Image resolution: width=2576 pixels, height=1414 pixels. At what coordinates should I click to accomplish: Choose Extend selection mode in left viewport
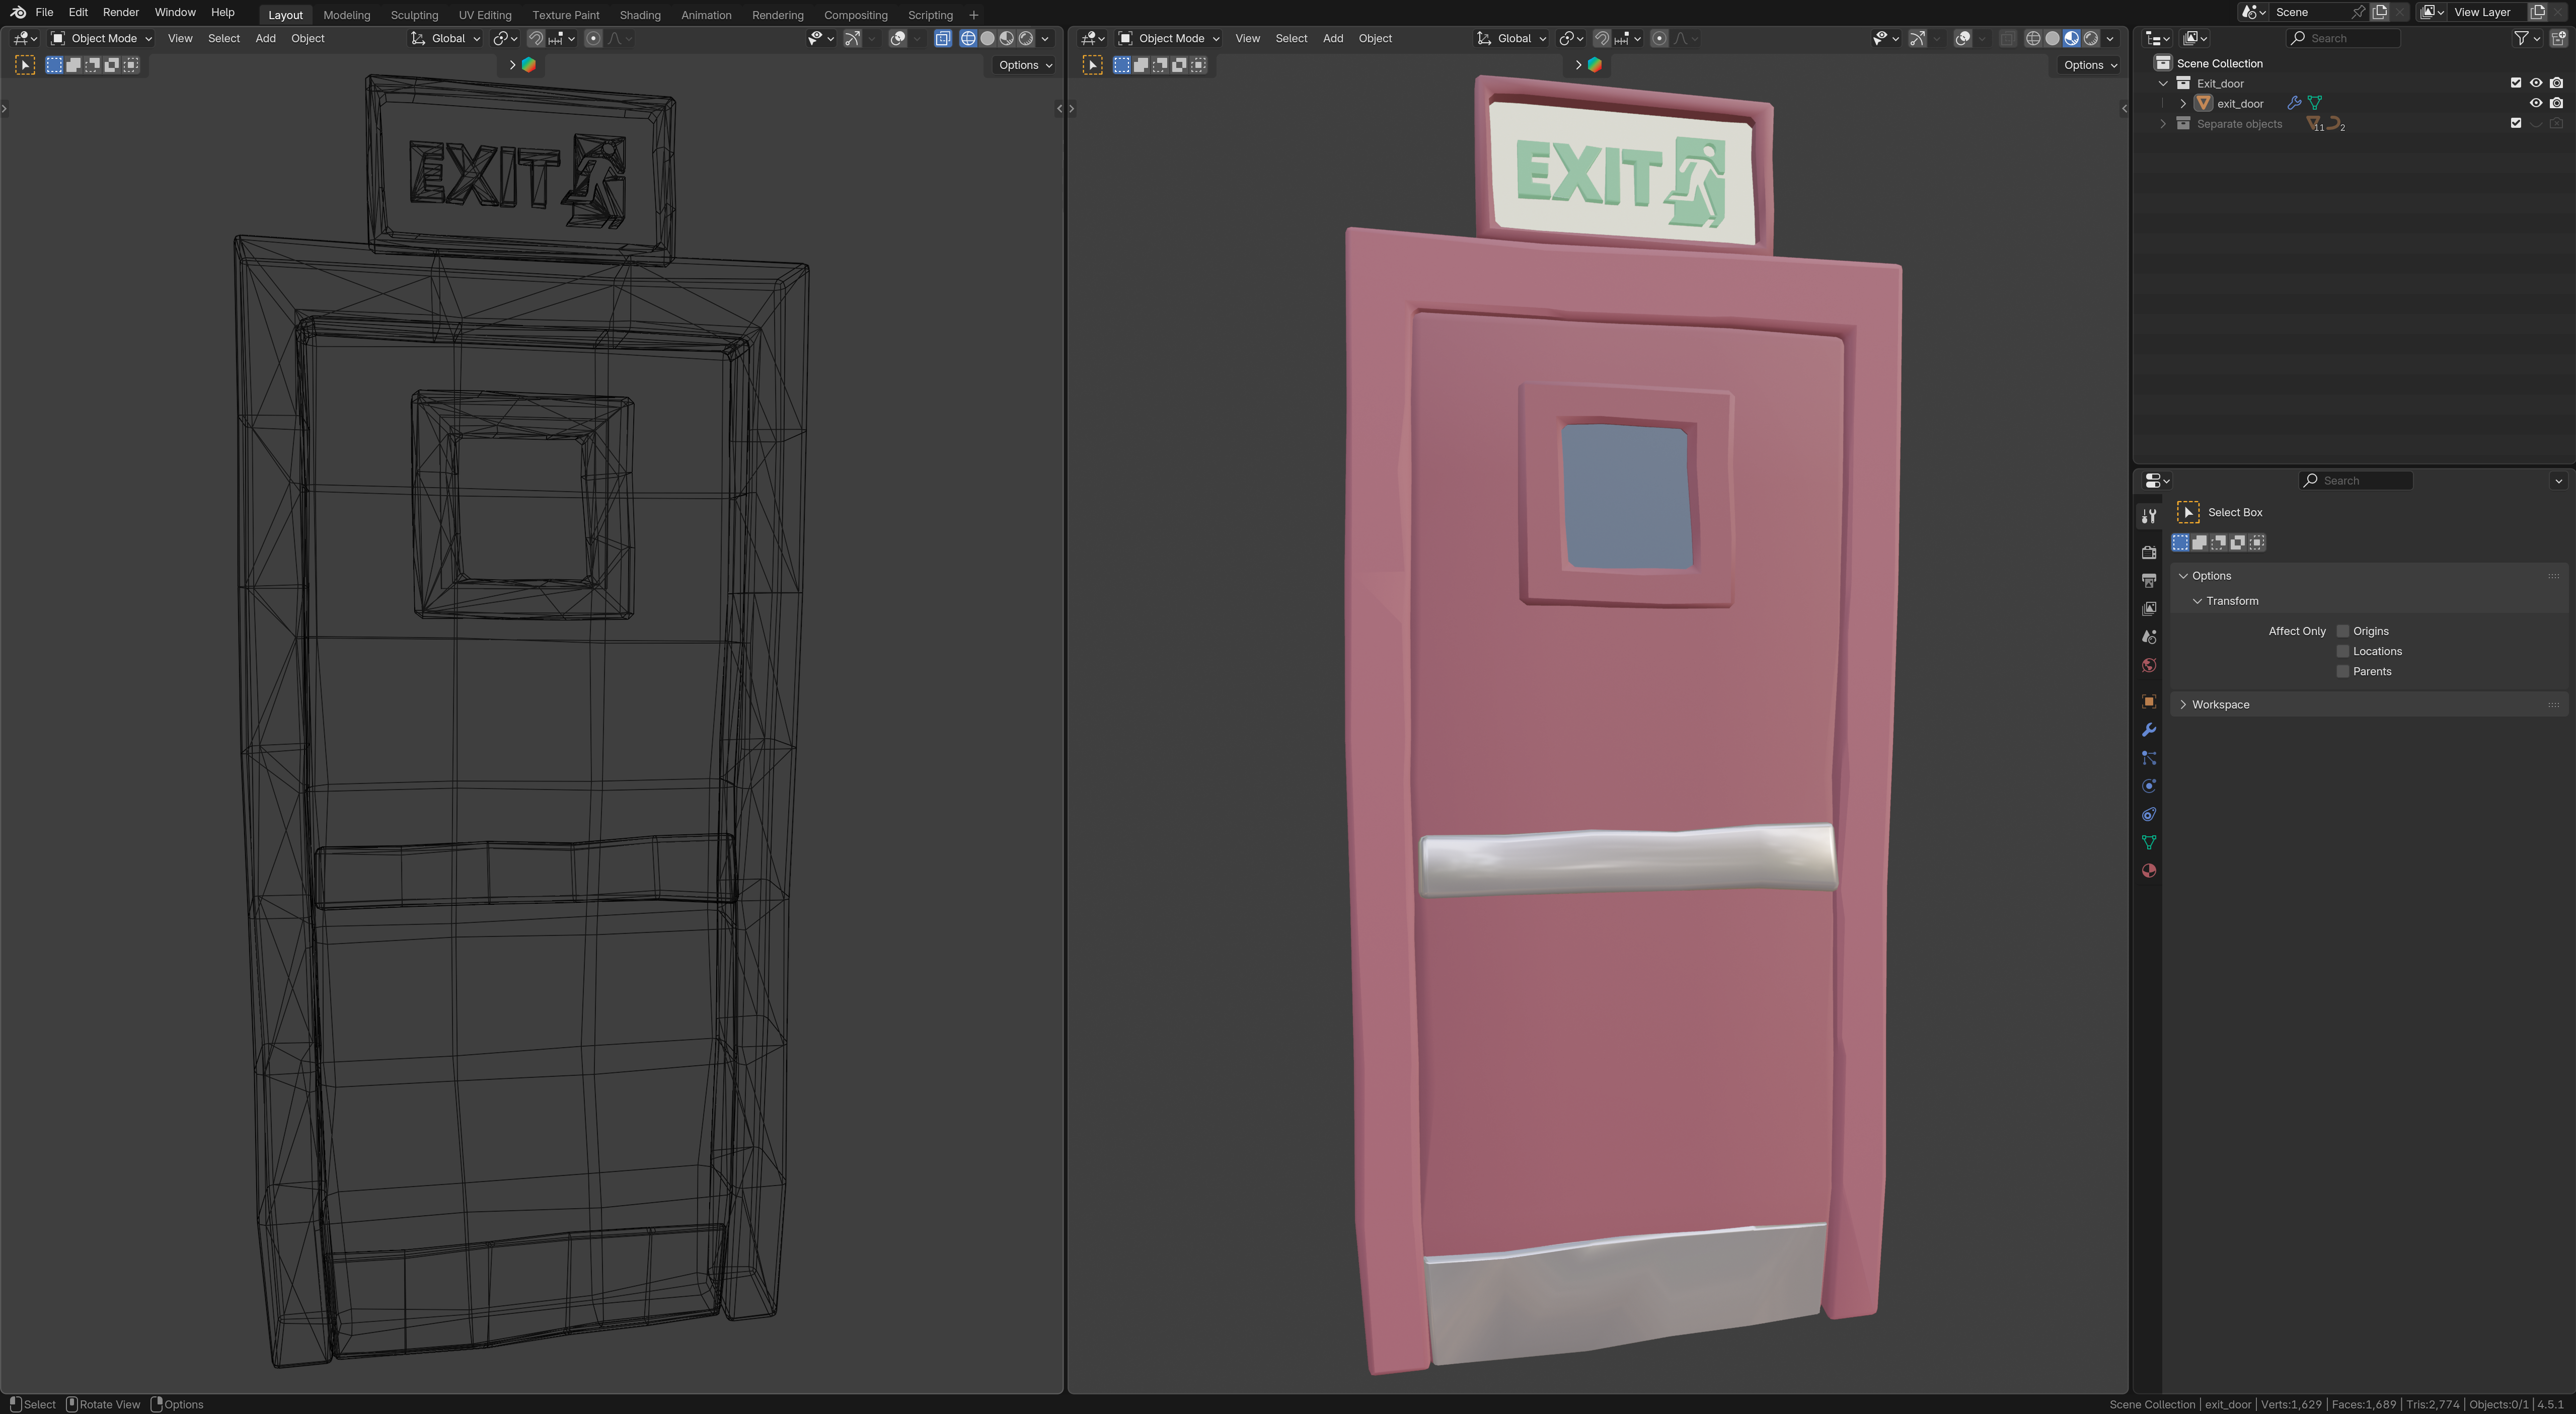pos(73,65)
